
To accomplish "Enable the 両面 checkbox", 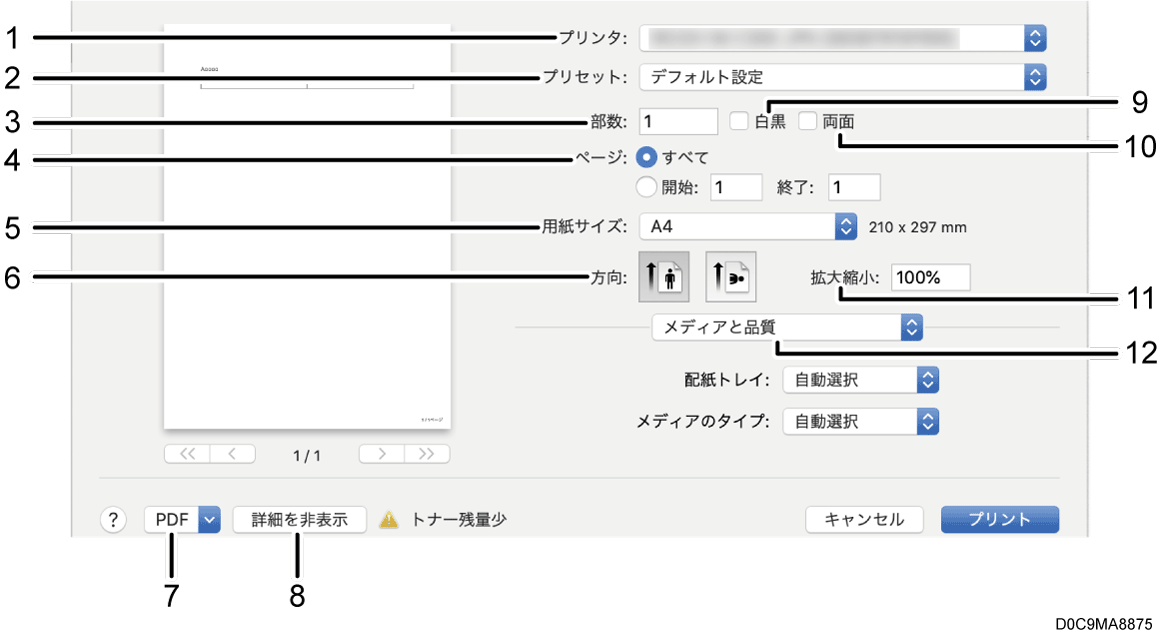I will [x=807, y=121].
